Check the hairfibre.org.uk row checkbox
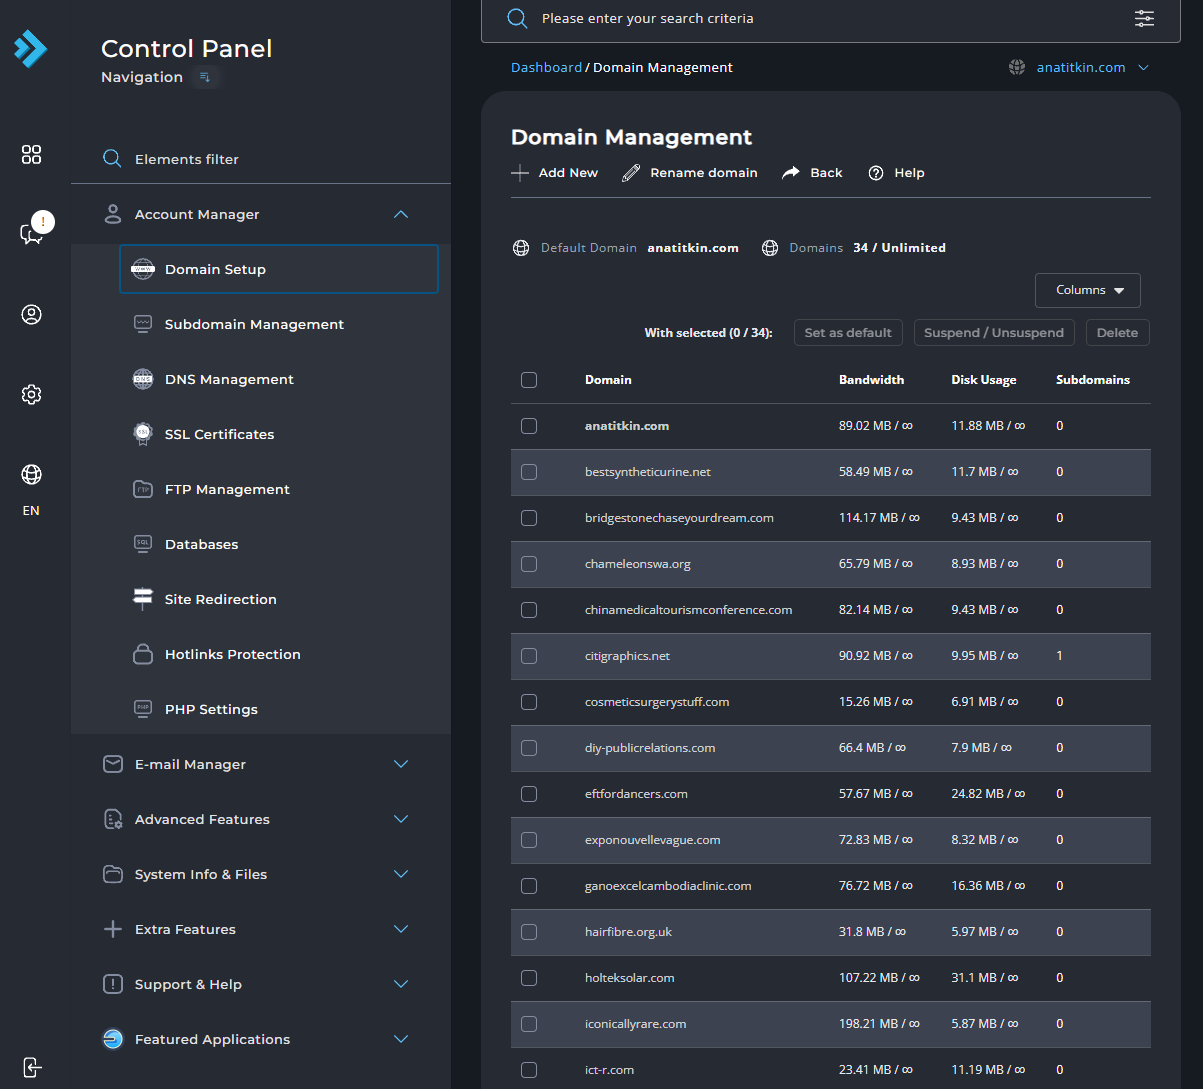Screen dimensions: 1203x1089 tap(529, 932)
